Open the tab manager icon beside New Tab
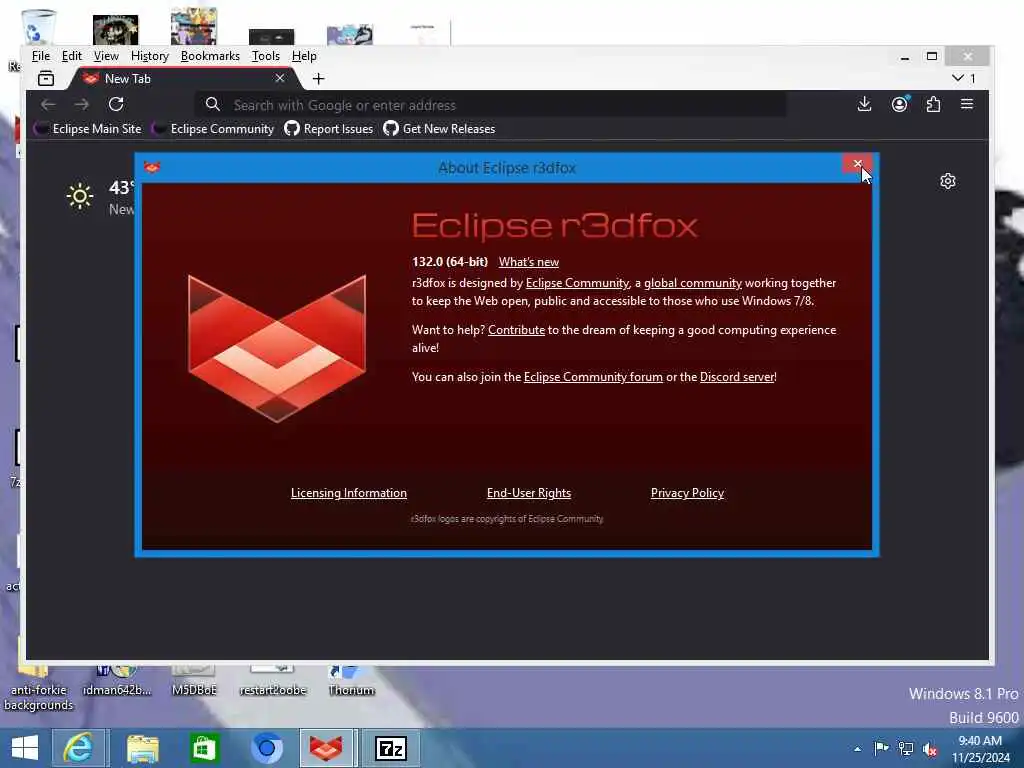This screenshot has width=1024, height=768. coord(46,78)
